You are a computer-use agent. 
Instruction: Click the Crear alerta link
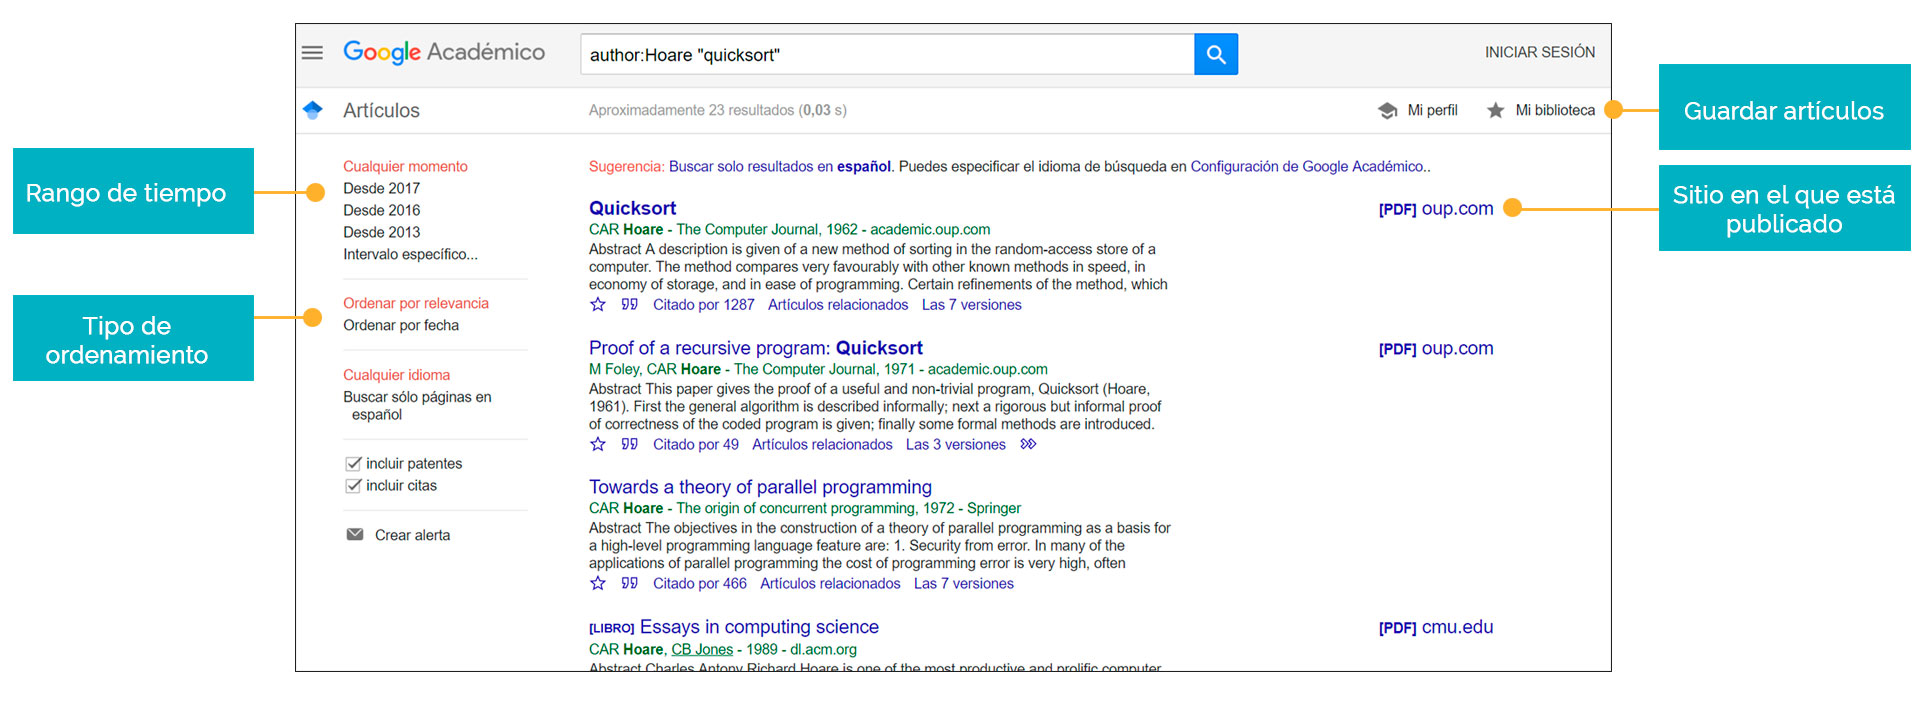pos(412,535)
